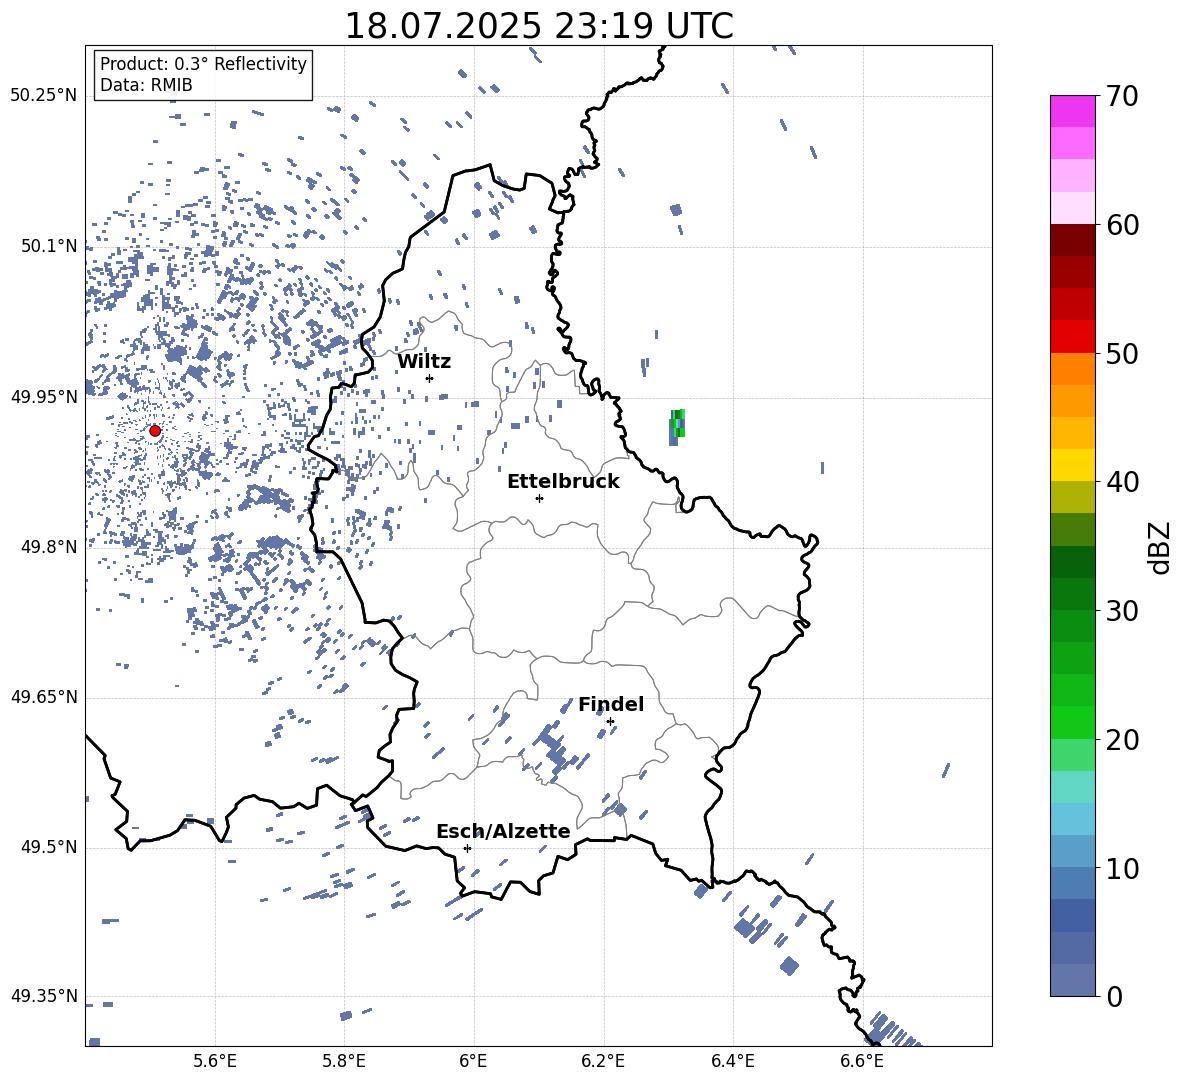Click the title 18.07.2025 23:19 UTC
Image resolution: width=1184 pixels, height=1081 pixels.
click(539, 26)
